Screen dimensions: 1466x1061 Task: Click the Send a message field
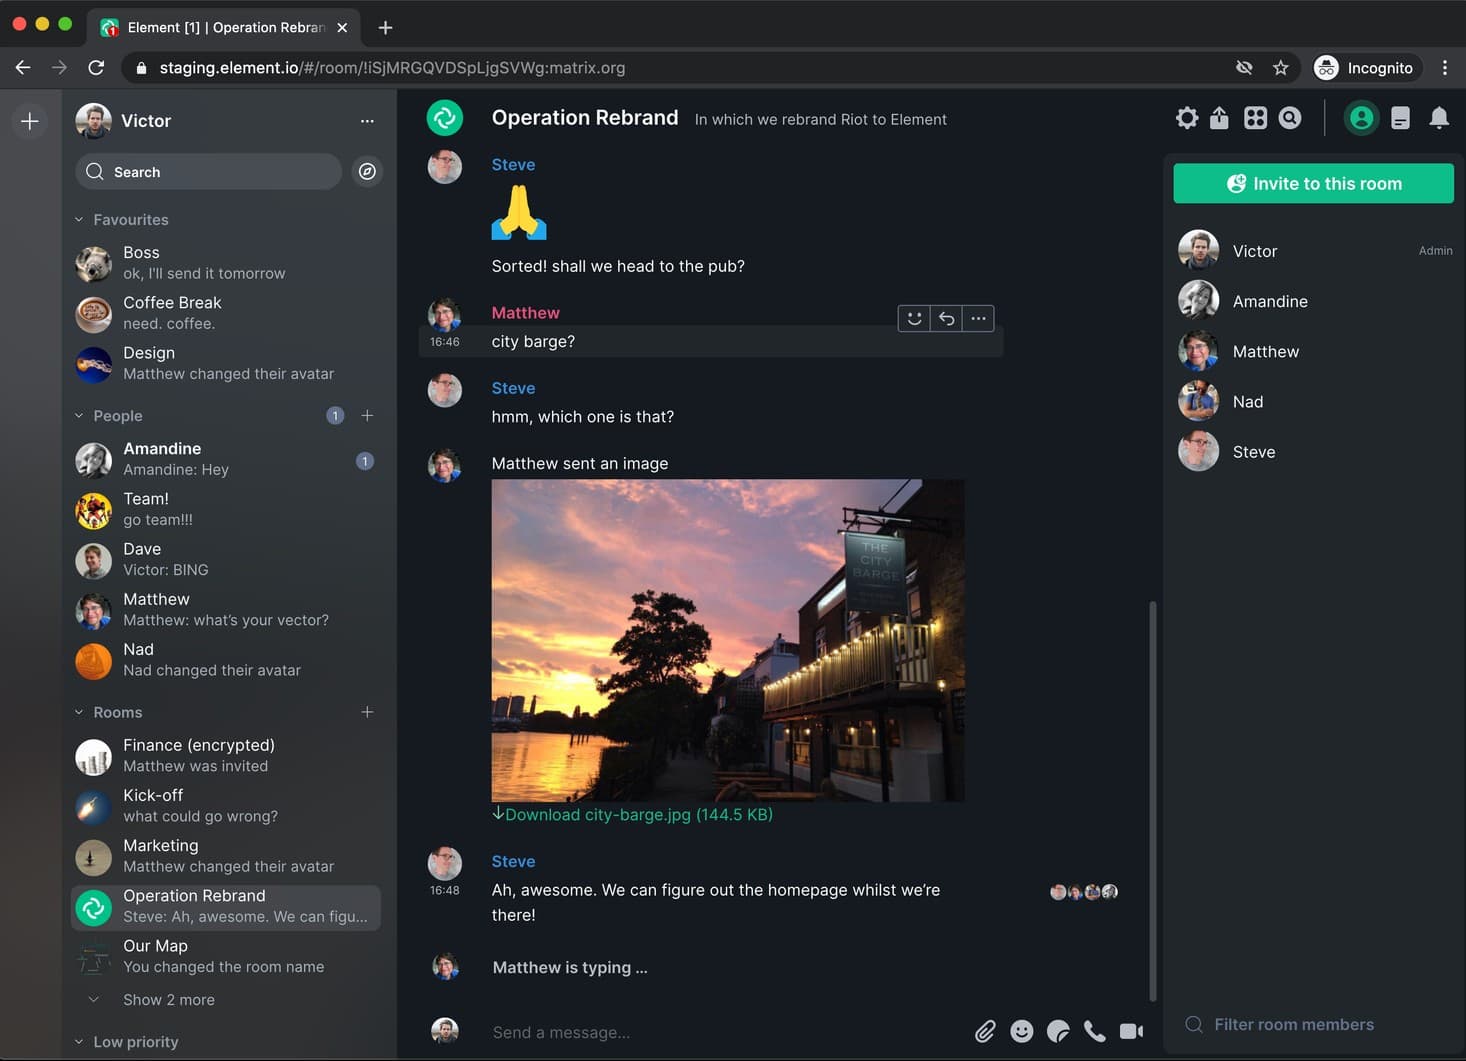coord(725,1032)
